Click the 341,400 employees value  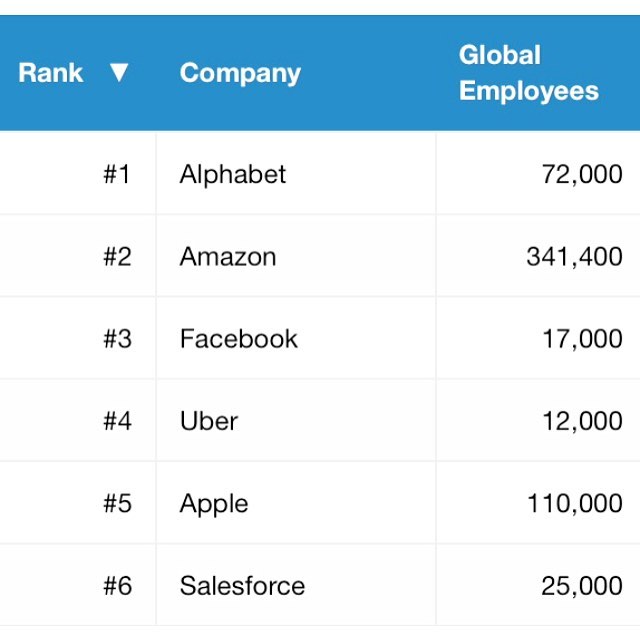click(x=574, y=257)
